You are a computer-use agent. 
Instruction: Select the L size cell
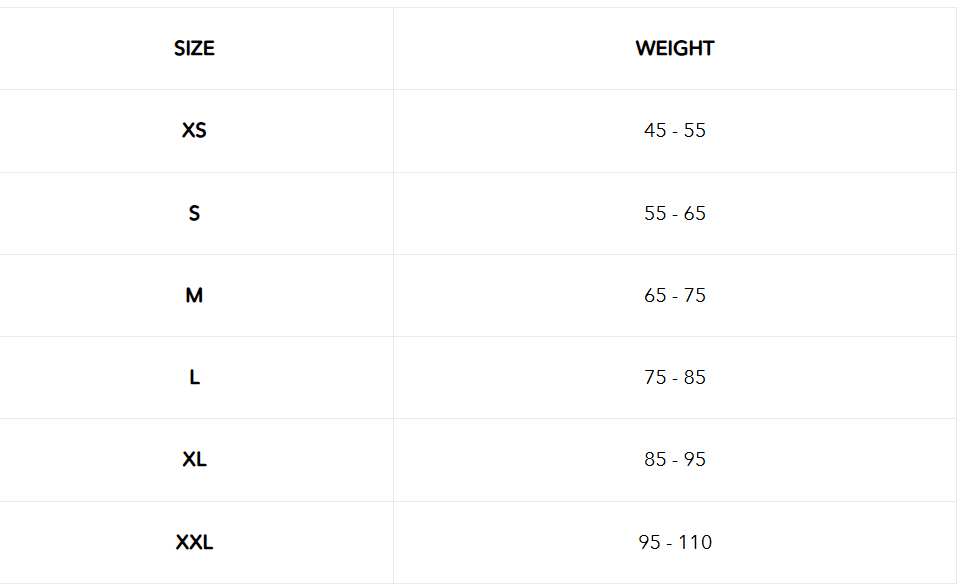(x=194, y=377)
